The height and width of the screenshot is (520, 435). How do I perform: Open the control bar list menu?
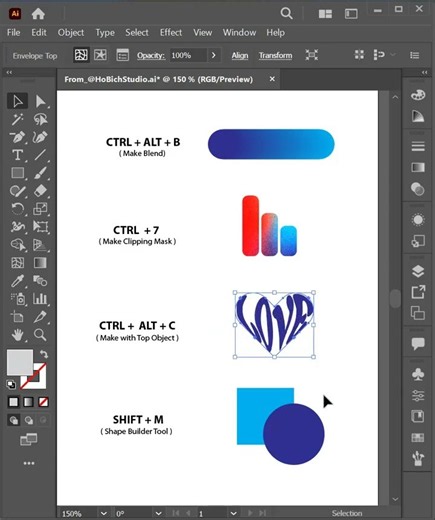point(415,55)
